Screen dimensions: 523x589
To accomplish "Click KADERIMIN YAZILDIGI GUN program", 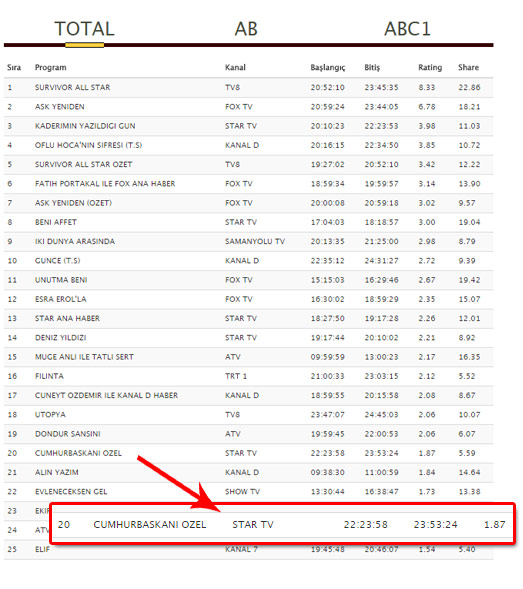I will point(85,126).
